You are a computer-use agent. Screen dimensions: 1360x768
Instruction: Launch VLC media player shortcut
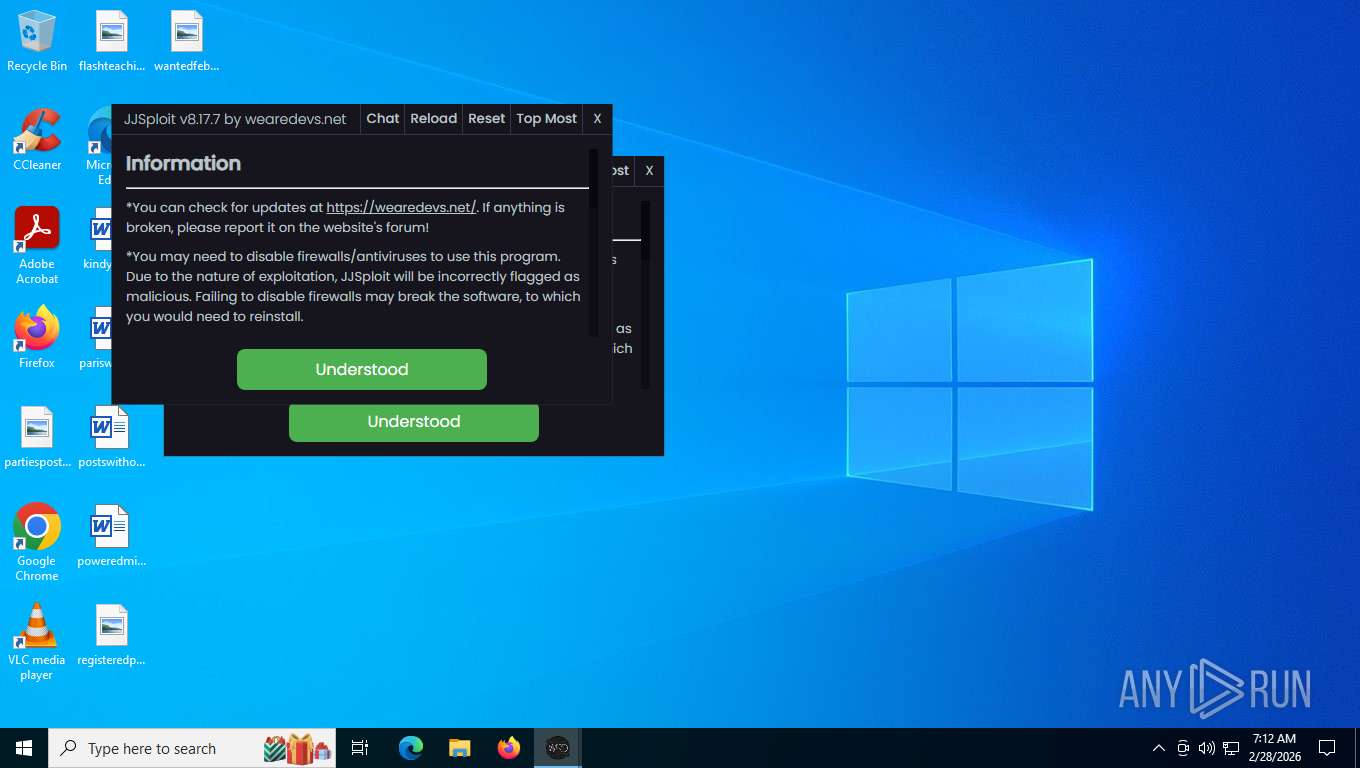(x=37, y=642)
